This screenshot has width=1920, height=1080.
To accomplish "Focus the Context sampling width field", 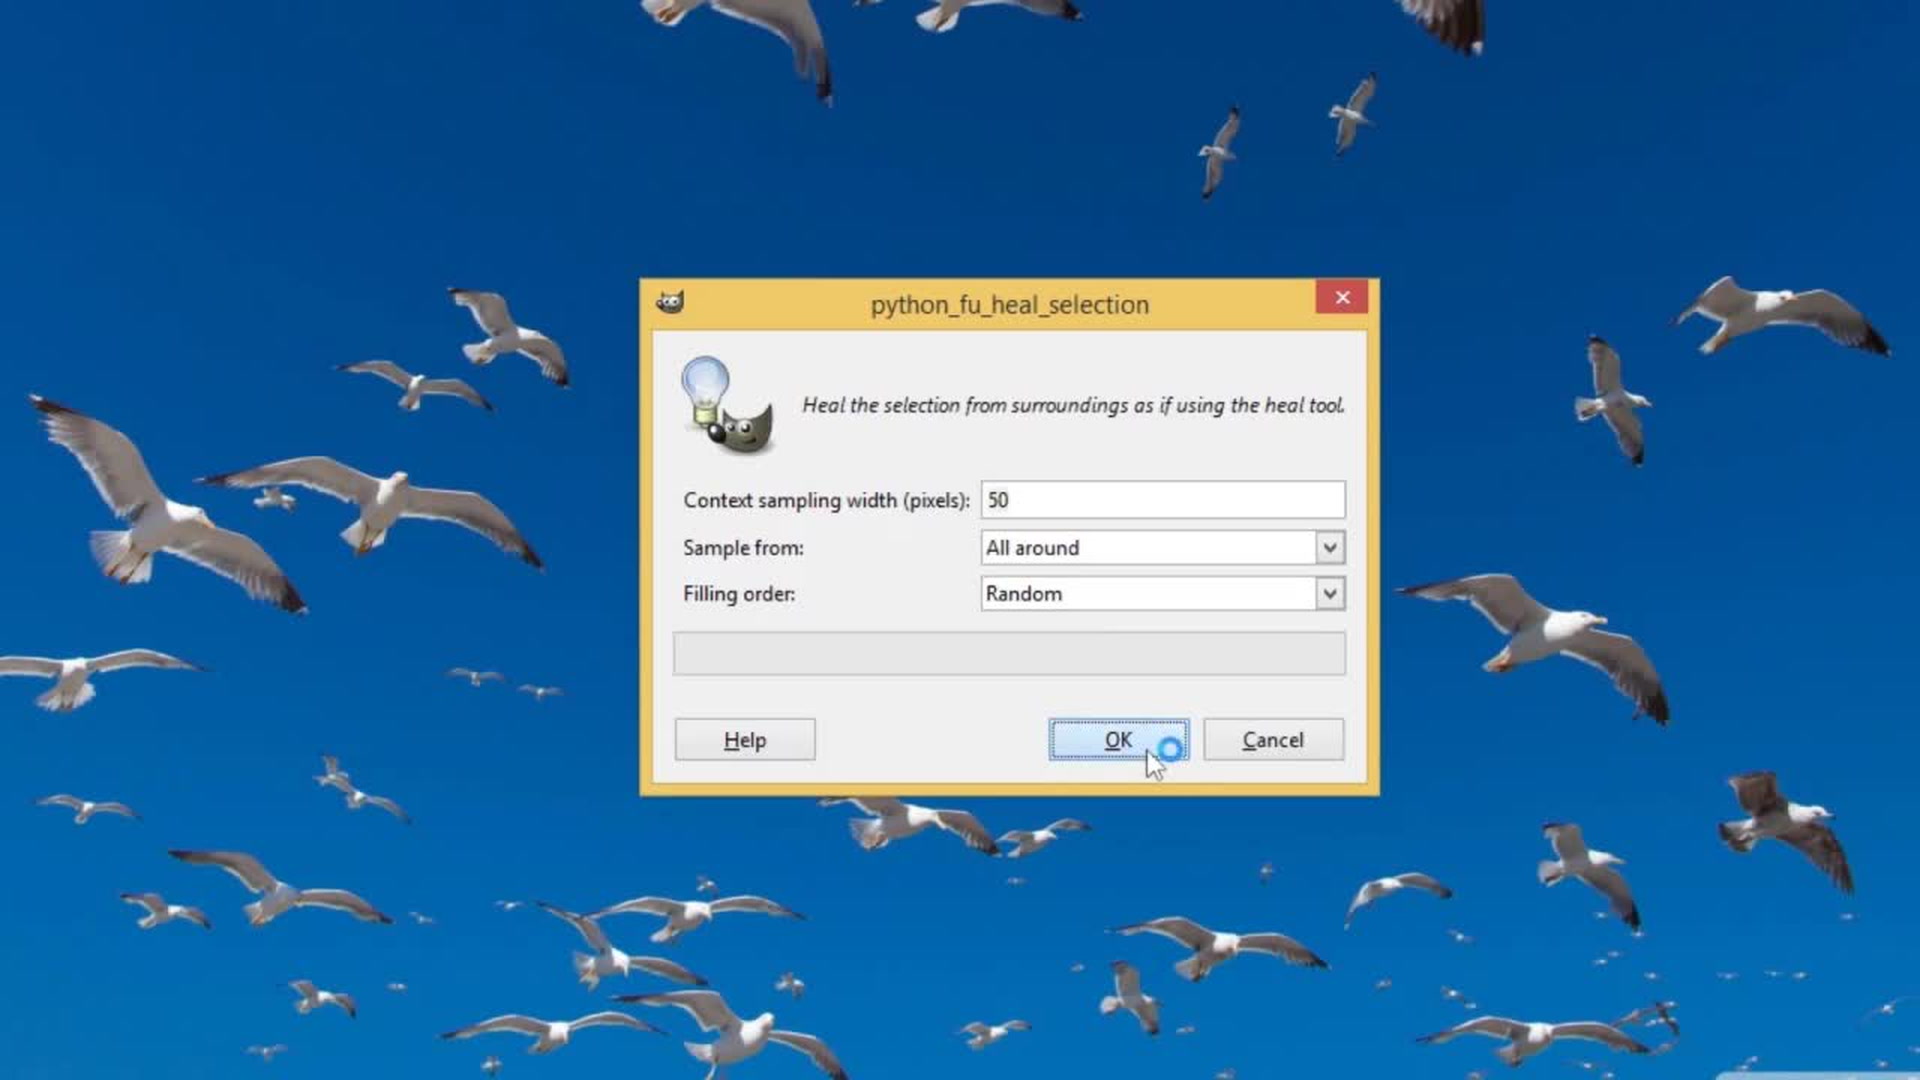I will coord(1162,500).
